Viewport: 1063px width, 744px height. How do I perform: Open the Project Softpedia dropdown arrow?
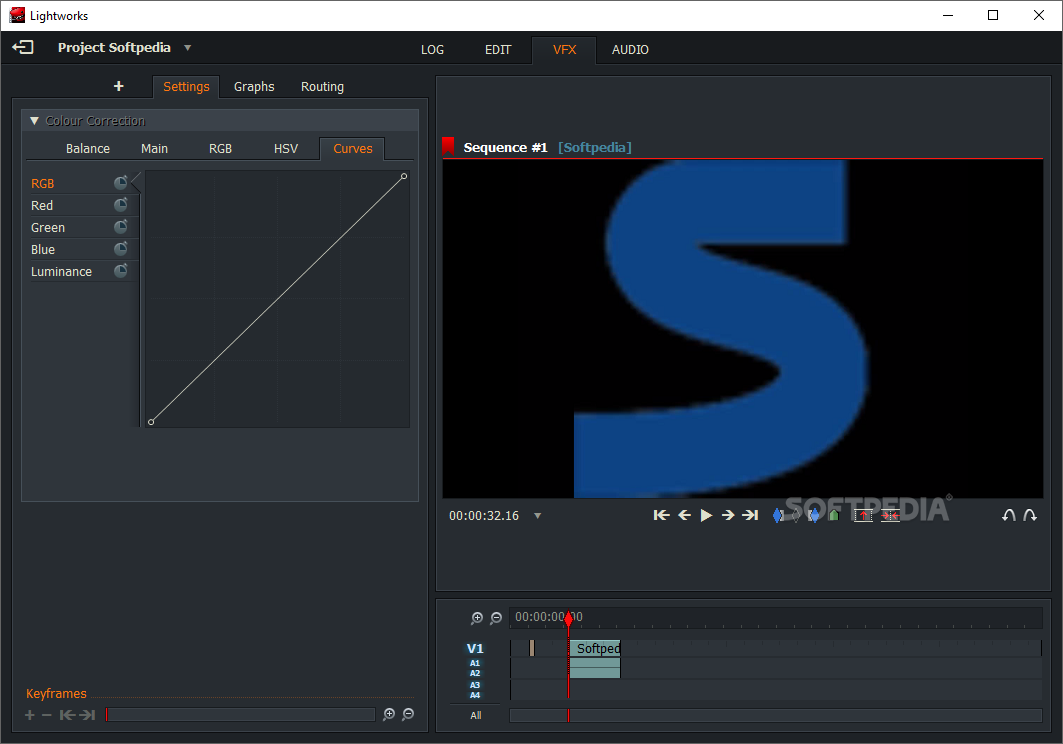188,48
